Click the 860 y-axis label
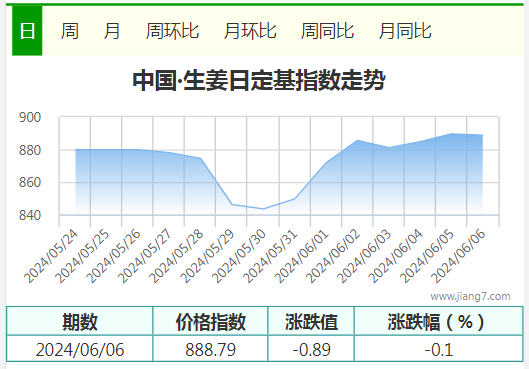This screenshot has height=369, width=529. pos(30,182)
